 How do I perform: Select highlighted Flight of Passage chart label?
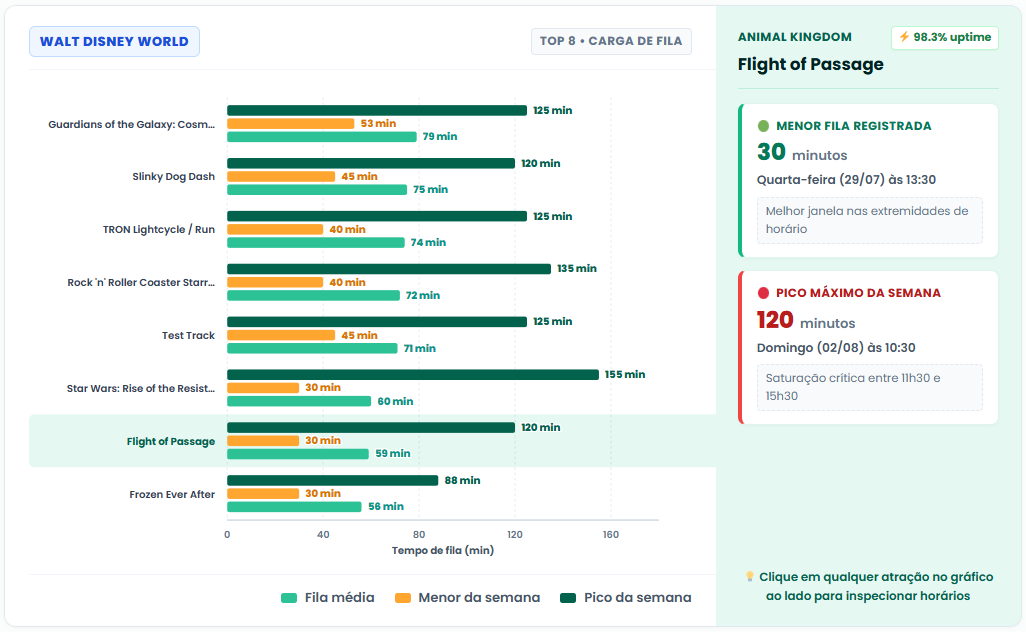[x=171, y=442]
